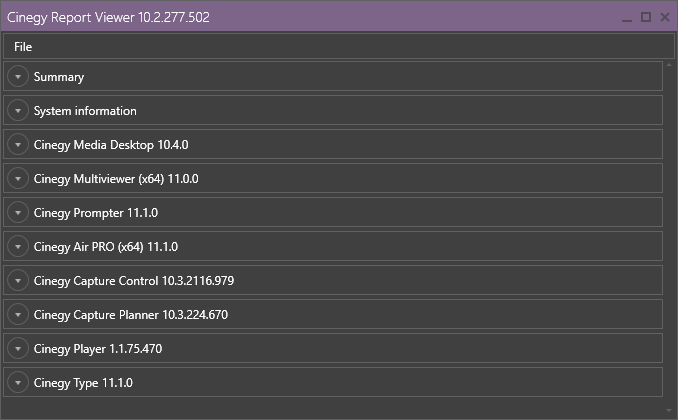The width and height of the screenshot is (678, 420).
Task: Click Cinegy Air PRO (x64) 11.1.0 label
Action: [106, 247]
